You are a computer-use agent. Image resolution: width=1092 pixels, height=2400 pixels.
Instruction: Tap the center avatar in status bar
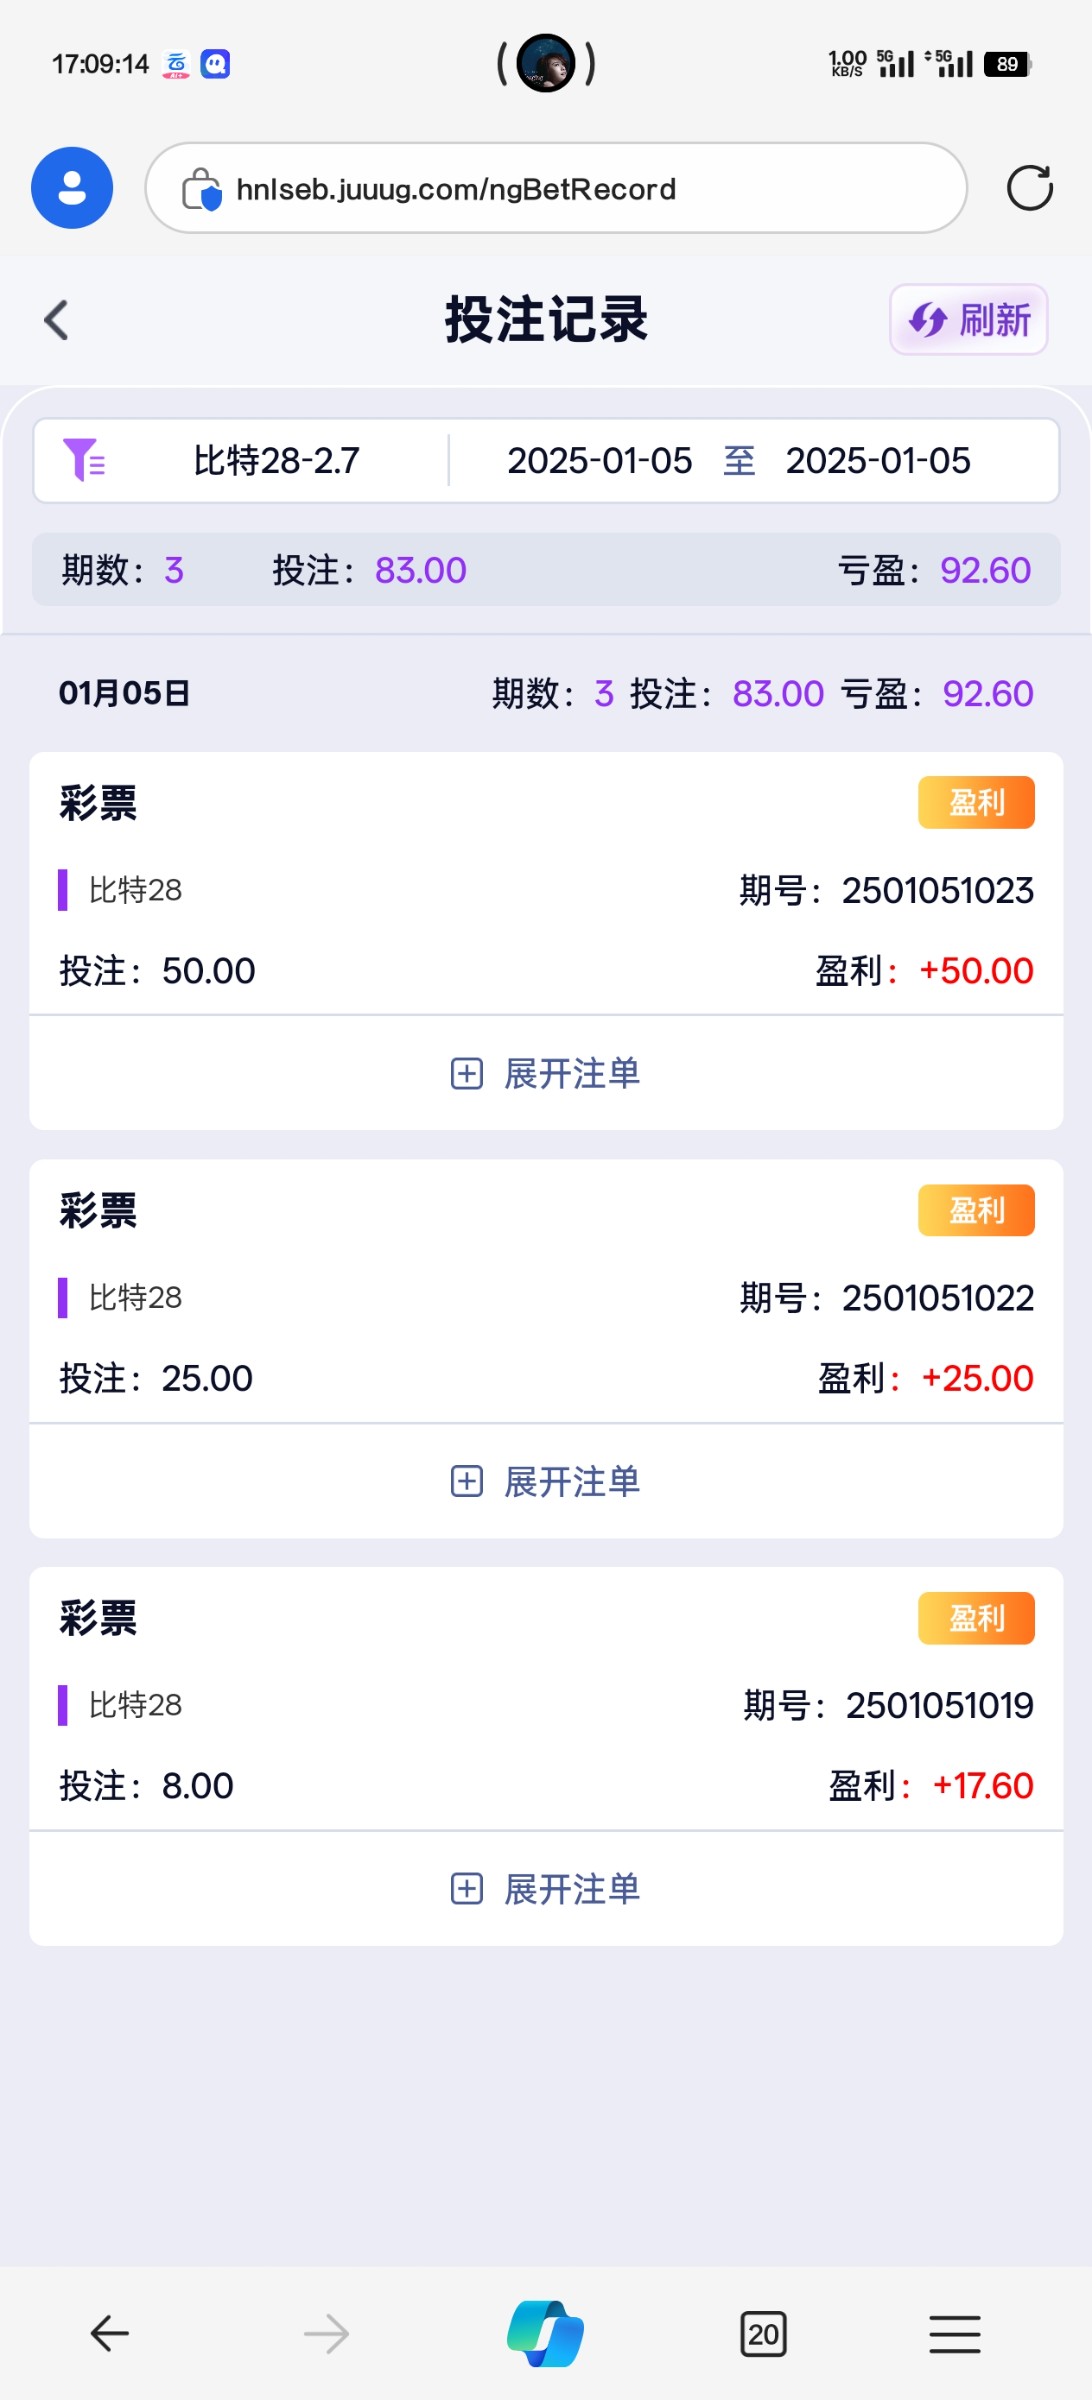[x=546, y=63]
